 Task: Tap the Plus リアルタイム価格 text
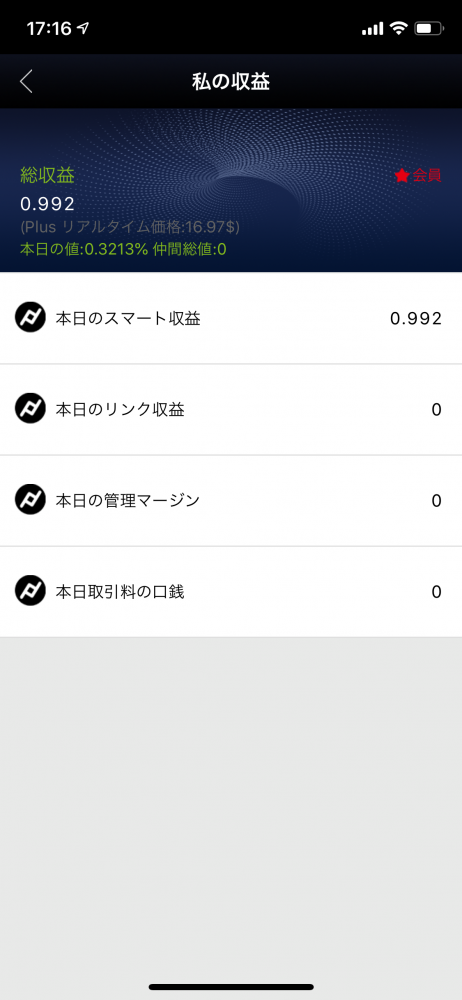pos(130,227)
